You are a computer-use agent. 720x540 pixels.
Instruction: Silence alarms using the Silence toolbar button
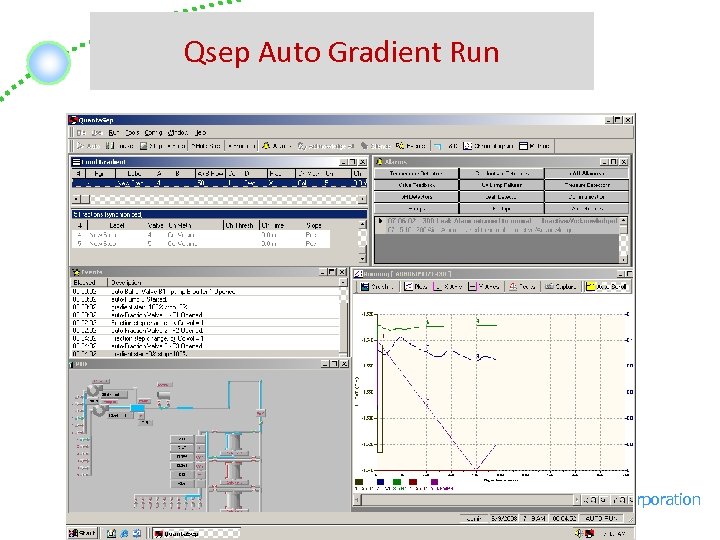coord(375,146)
